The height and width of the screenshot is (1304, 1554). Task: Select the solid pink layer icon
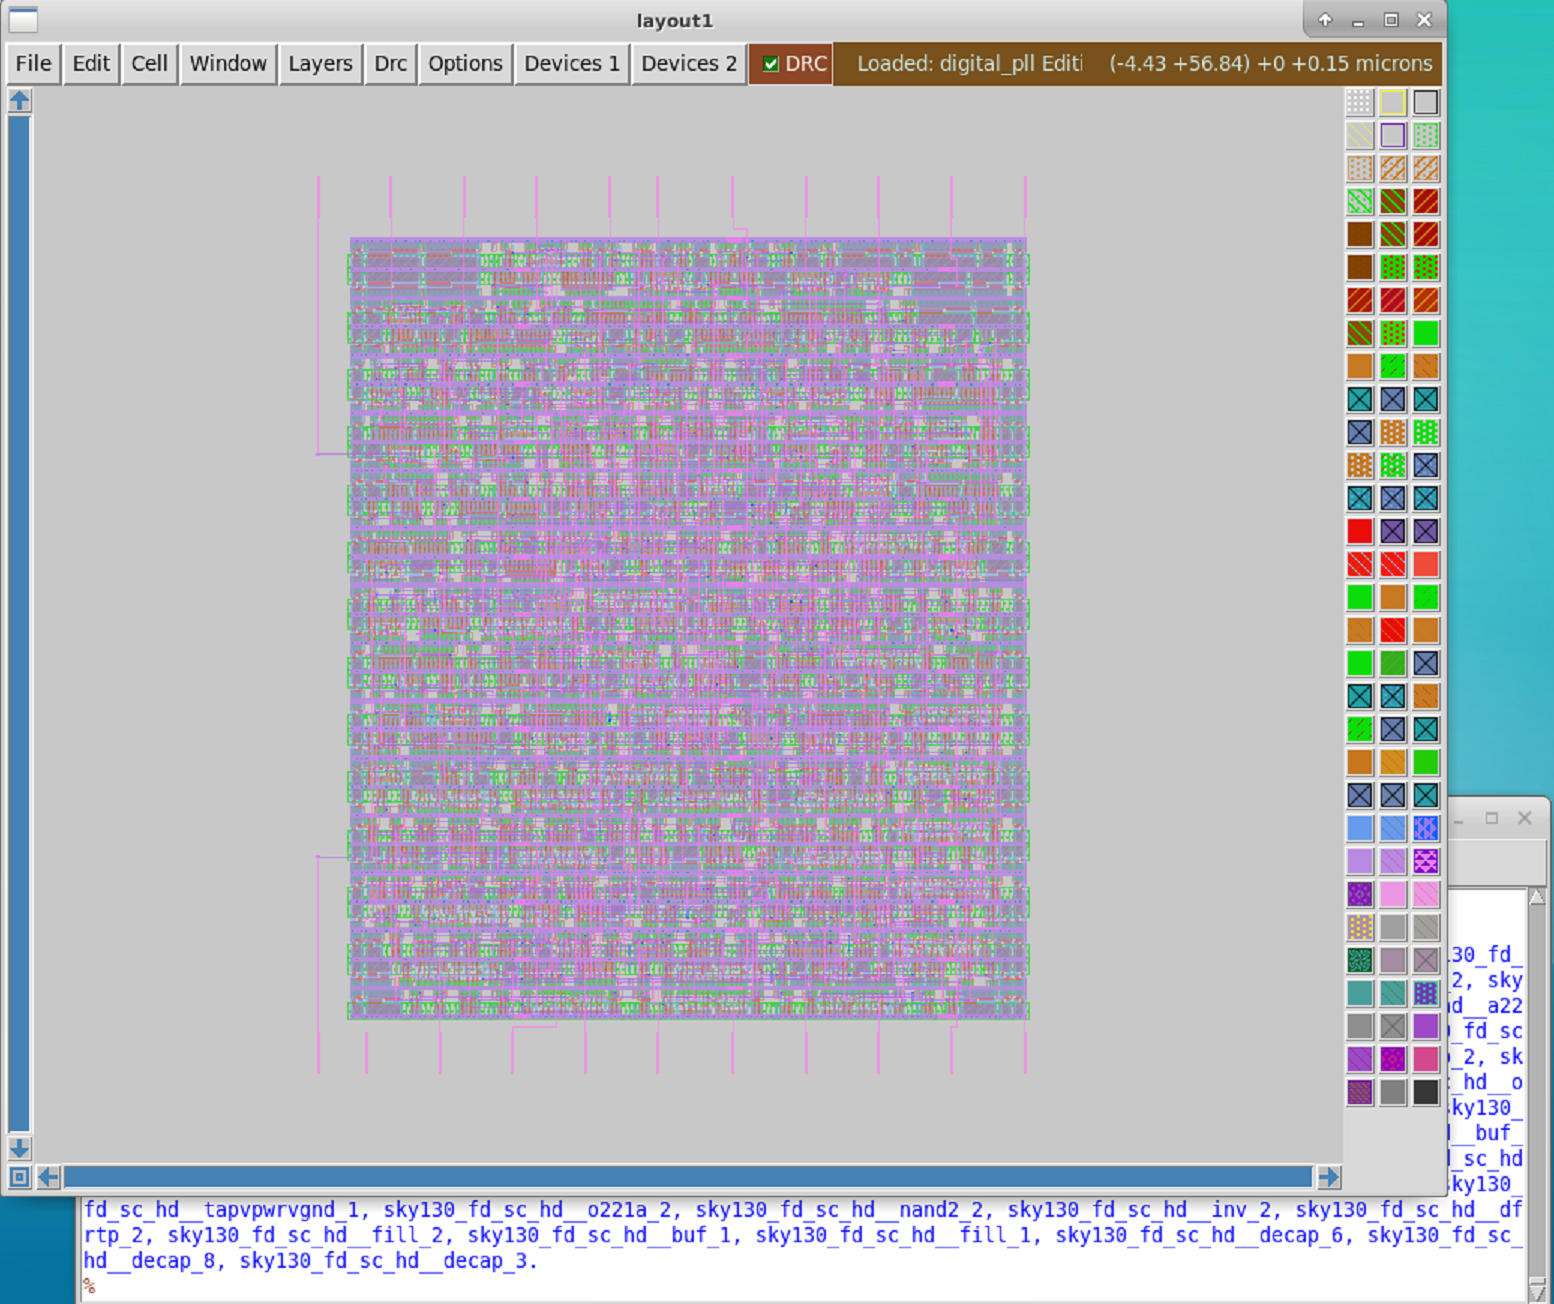1393,894
